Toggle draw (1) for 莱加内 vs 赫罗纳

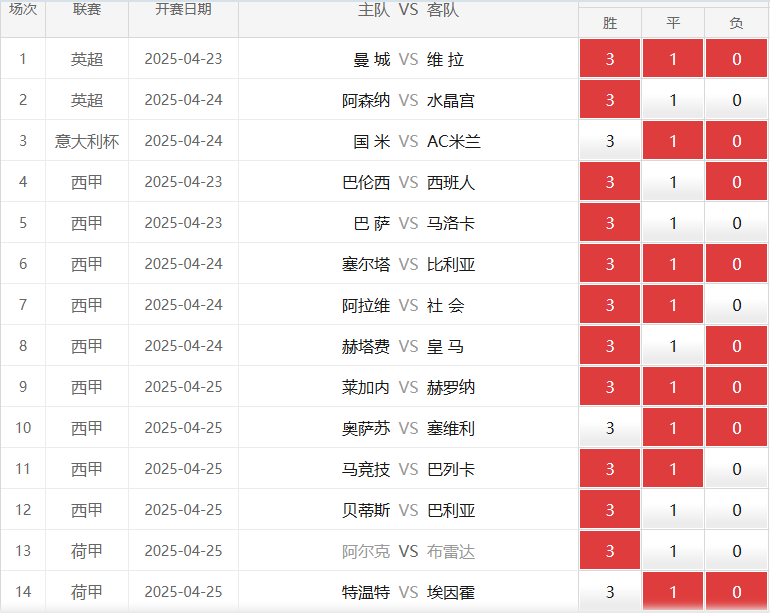(x=673, y=387)
